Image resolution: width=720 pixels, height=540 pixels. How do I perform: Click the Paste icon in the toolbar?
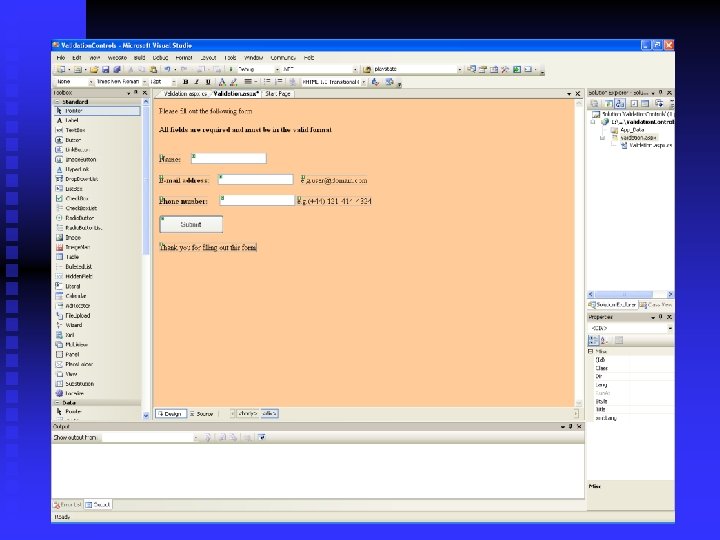[x=153, y=69]
